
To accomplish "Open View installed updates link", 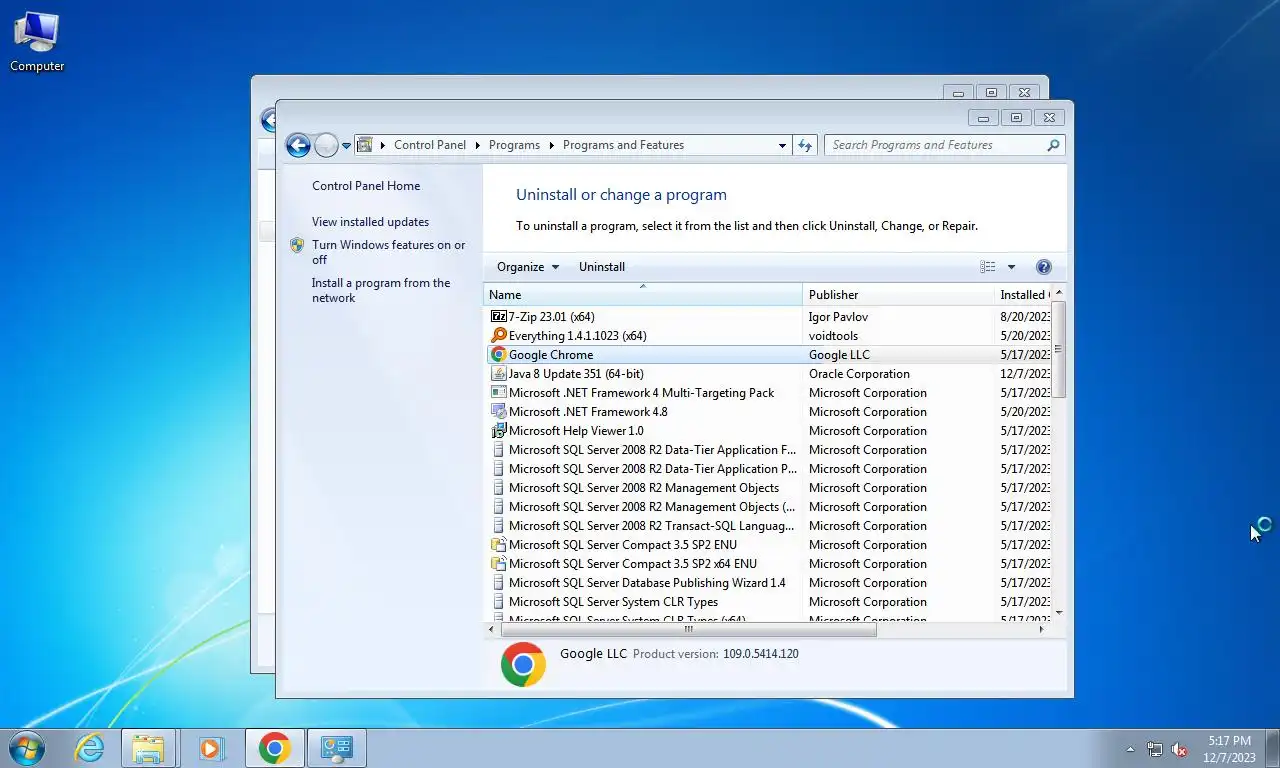I will pyautogui.click(x=370, y=222).
